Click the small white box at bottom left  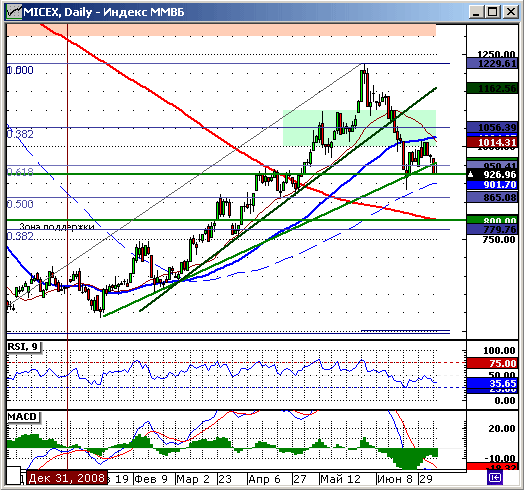click(x=14, y=476)
